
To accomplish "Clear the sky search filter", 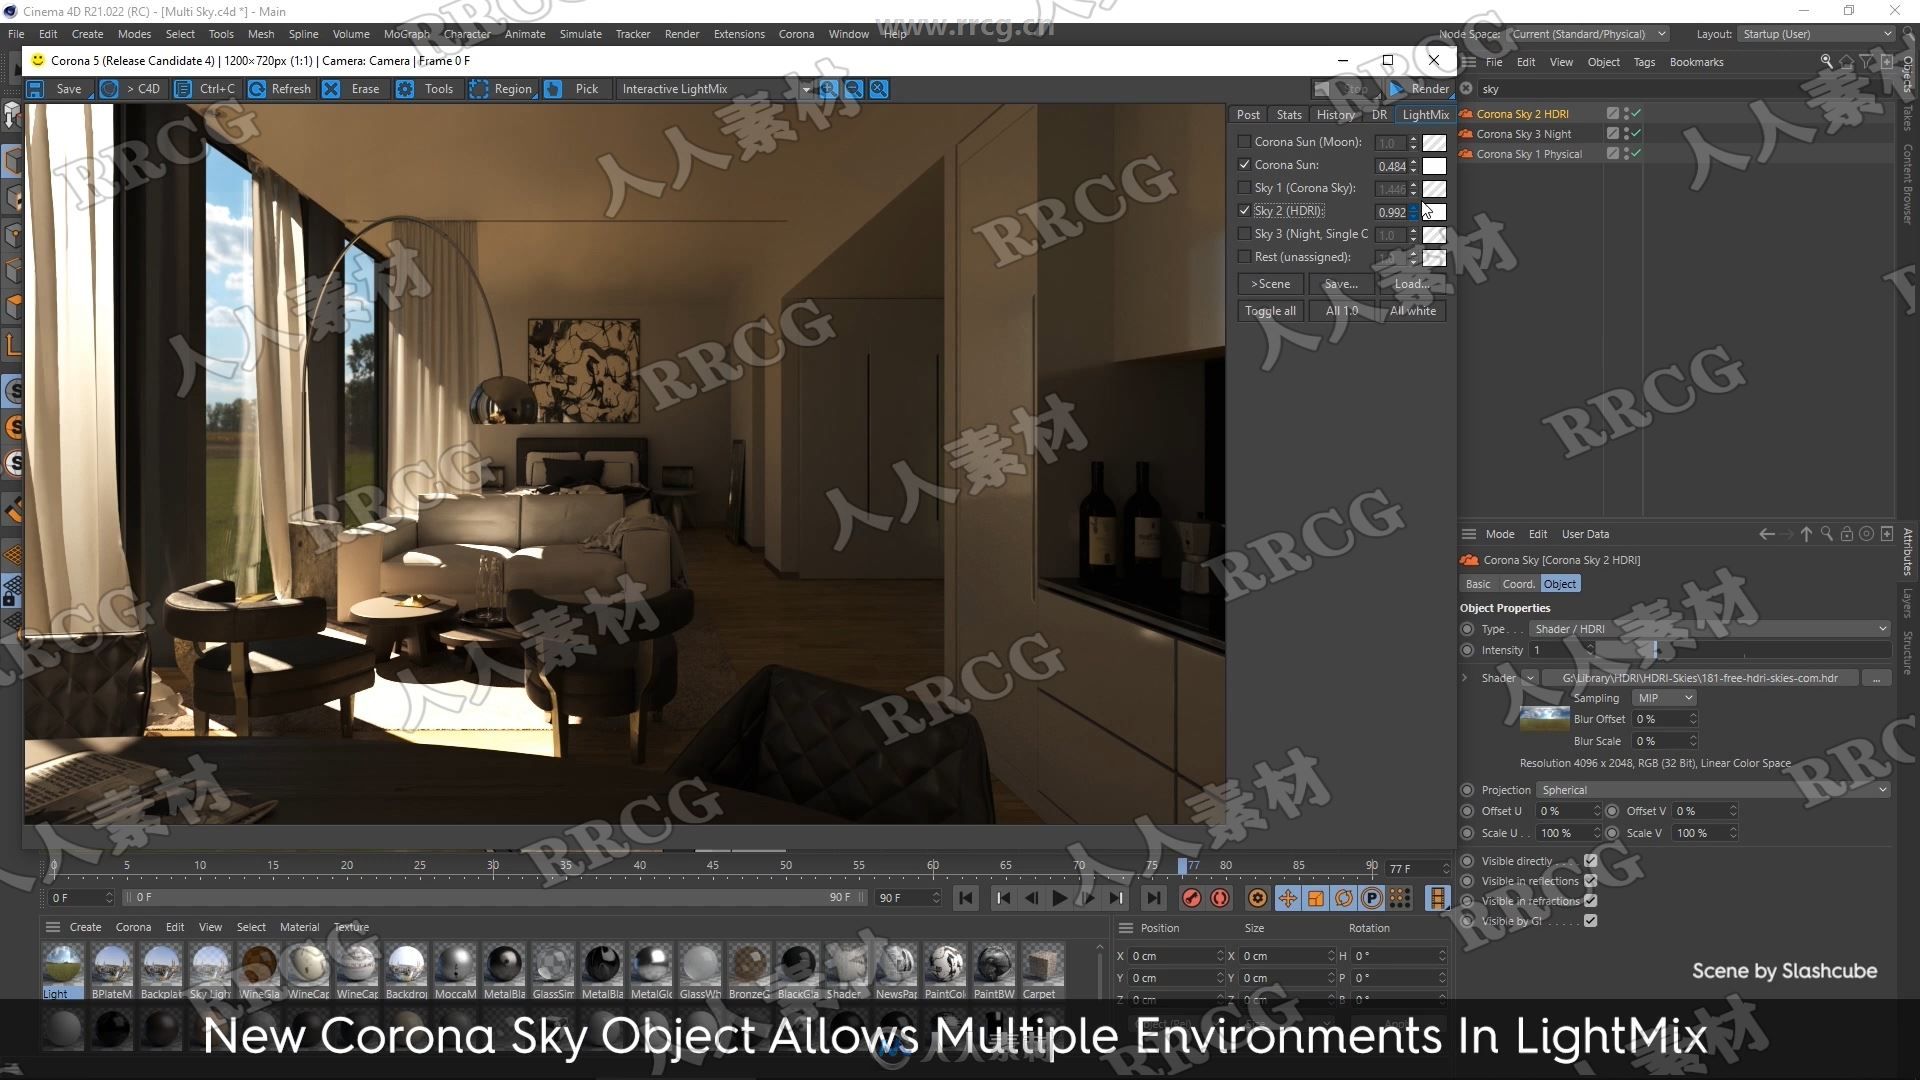I will [x=1467, y=89].
